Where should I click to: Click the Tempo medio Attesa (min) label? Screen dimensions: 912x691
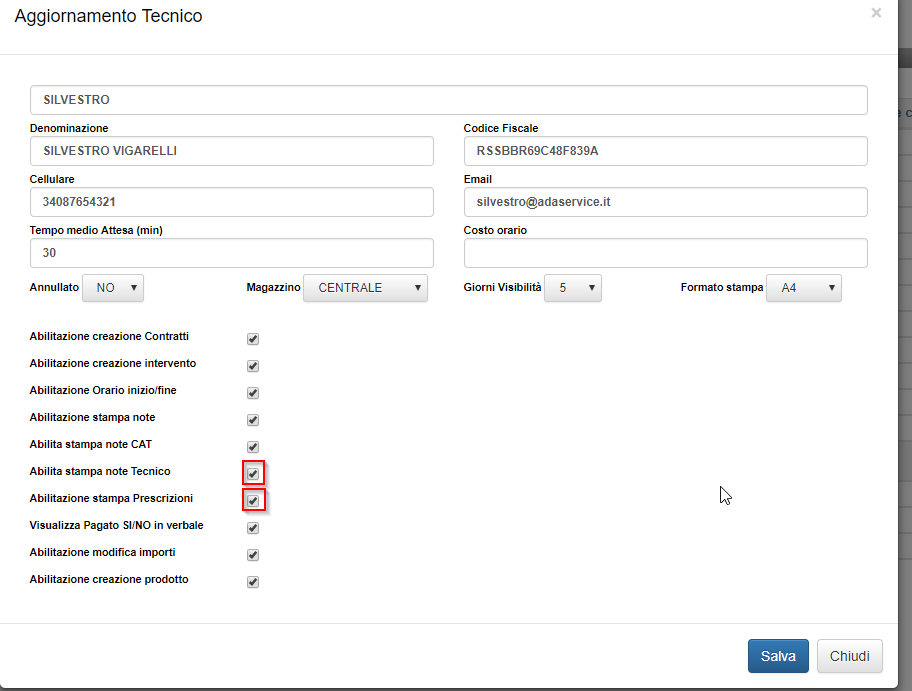(x=96, y=230)
